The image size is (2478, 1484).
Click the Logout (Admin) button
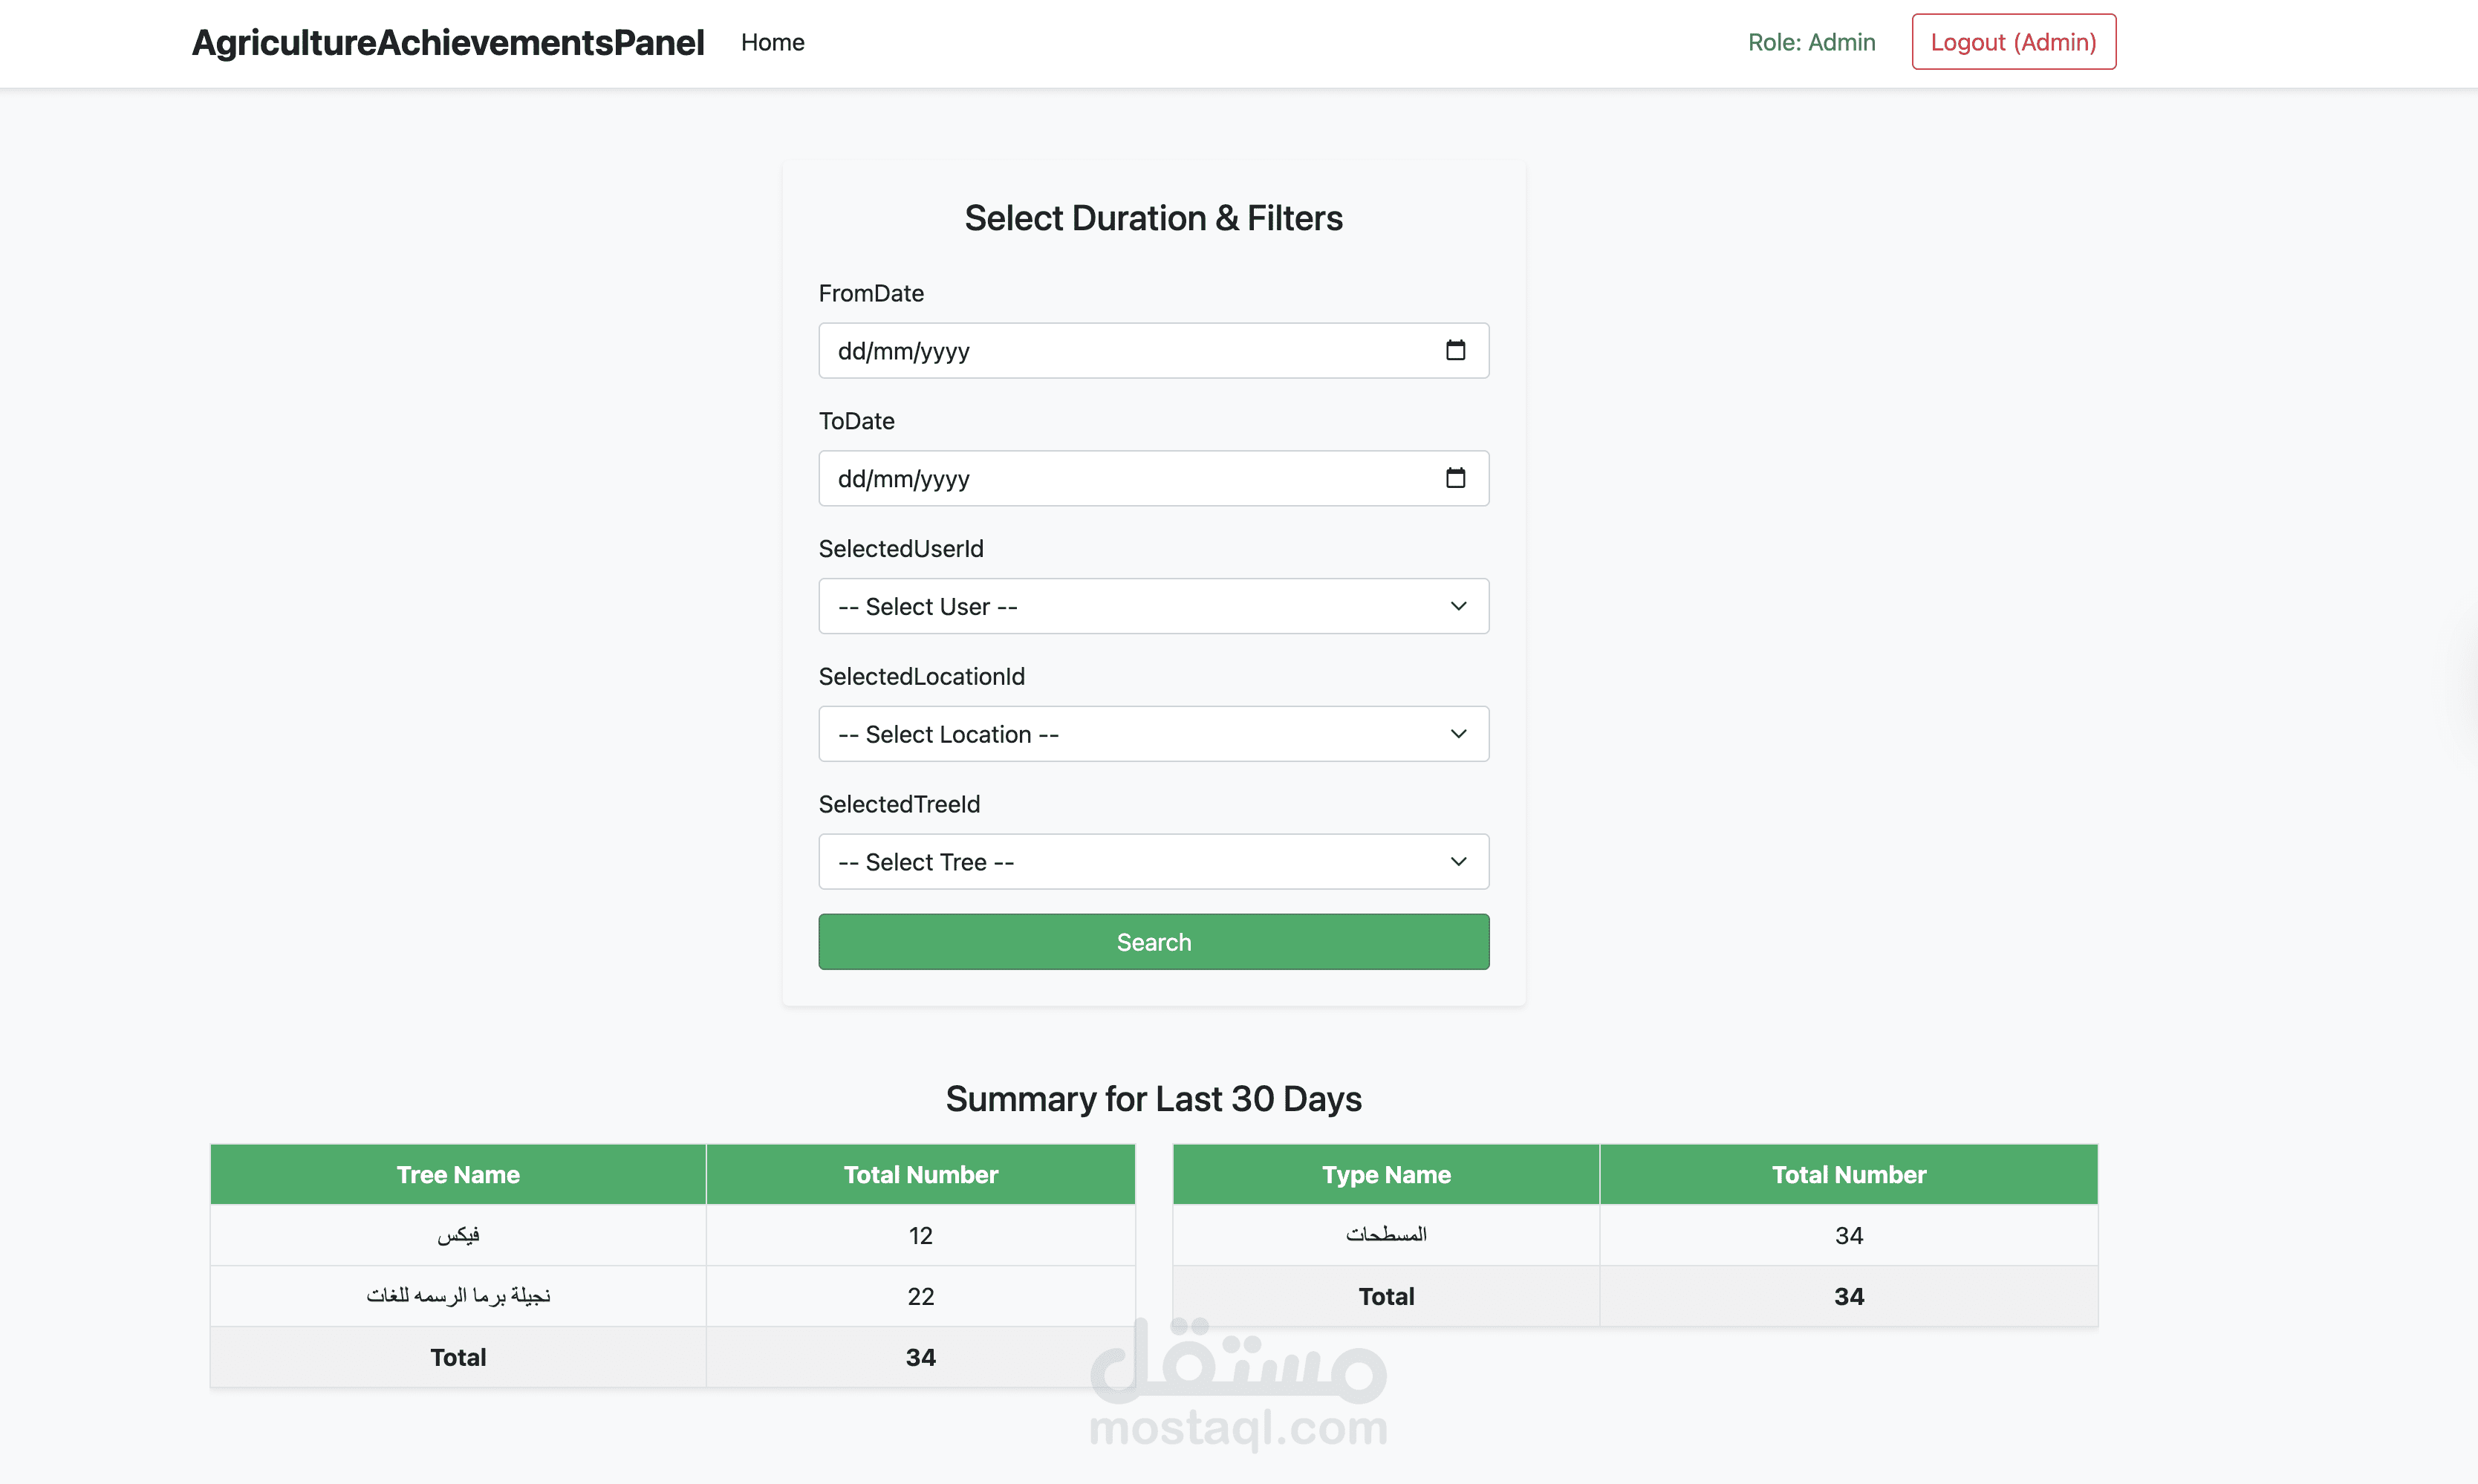[2013, 42]
